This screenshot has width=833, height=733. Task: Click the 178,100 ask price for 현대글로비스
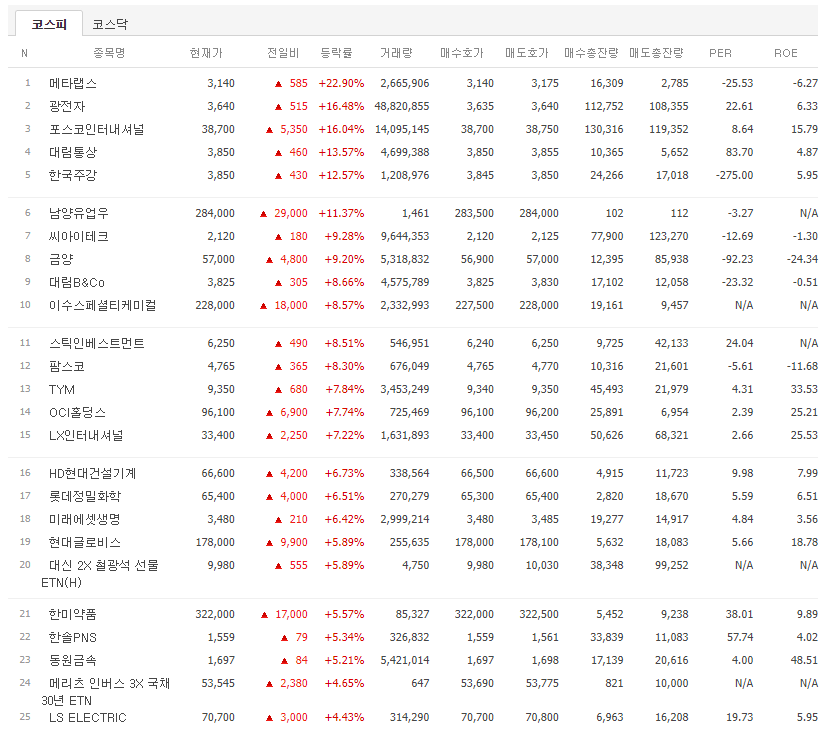coord(539,542)
